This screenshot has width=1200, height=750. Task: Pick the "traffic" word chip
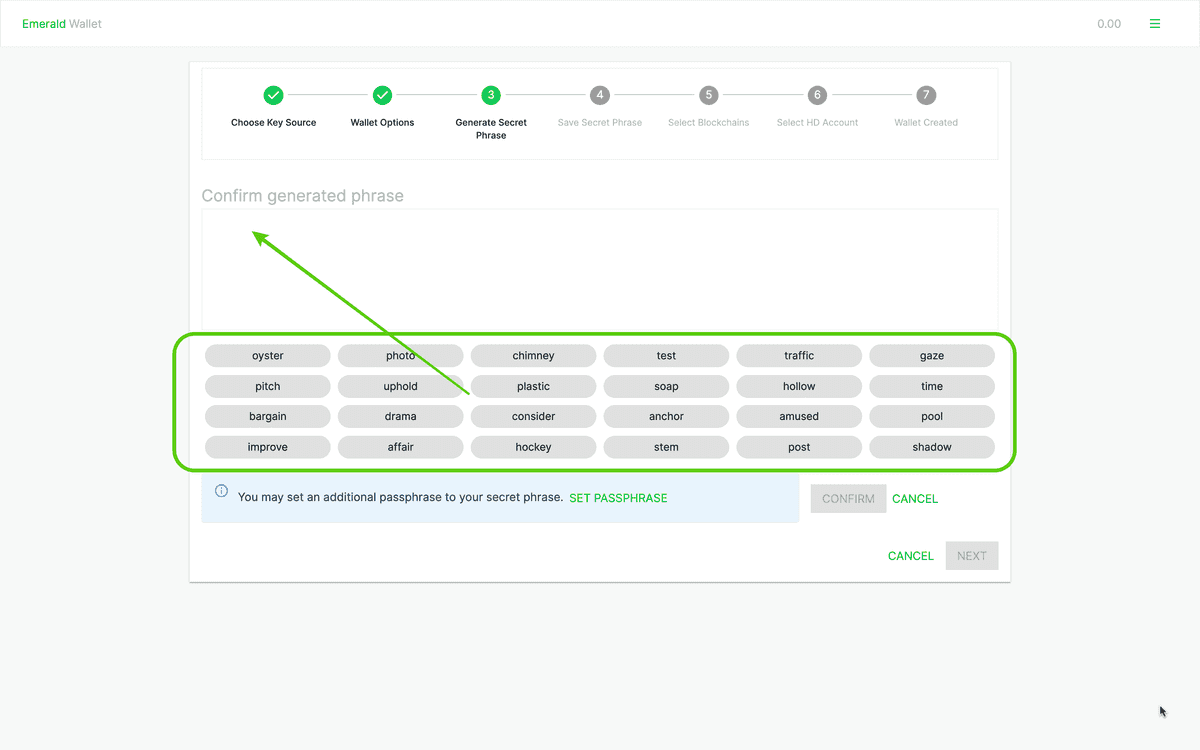point(799,356)
